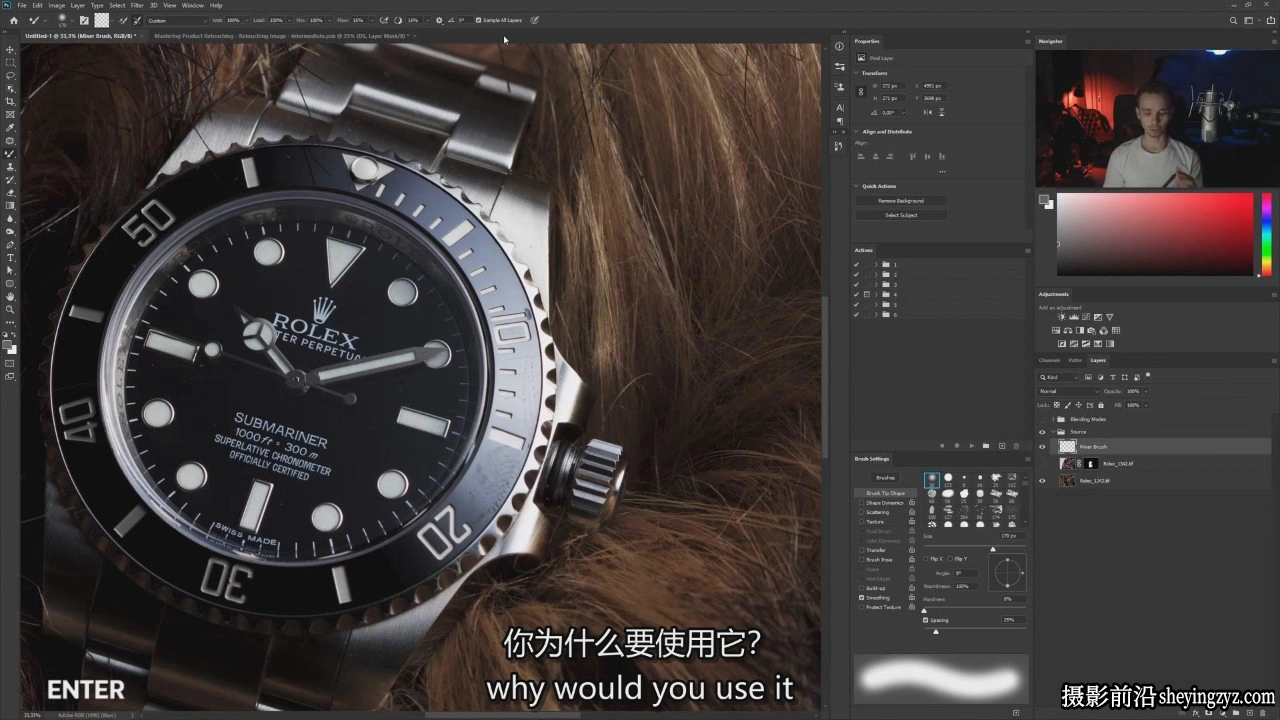The image size is (1280, 720).
Task: Click the foreground color swatch in Color panel
Action: [1045, 200]
